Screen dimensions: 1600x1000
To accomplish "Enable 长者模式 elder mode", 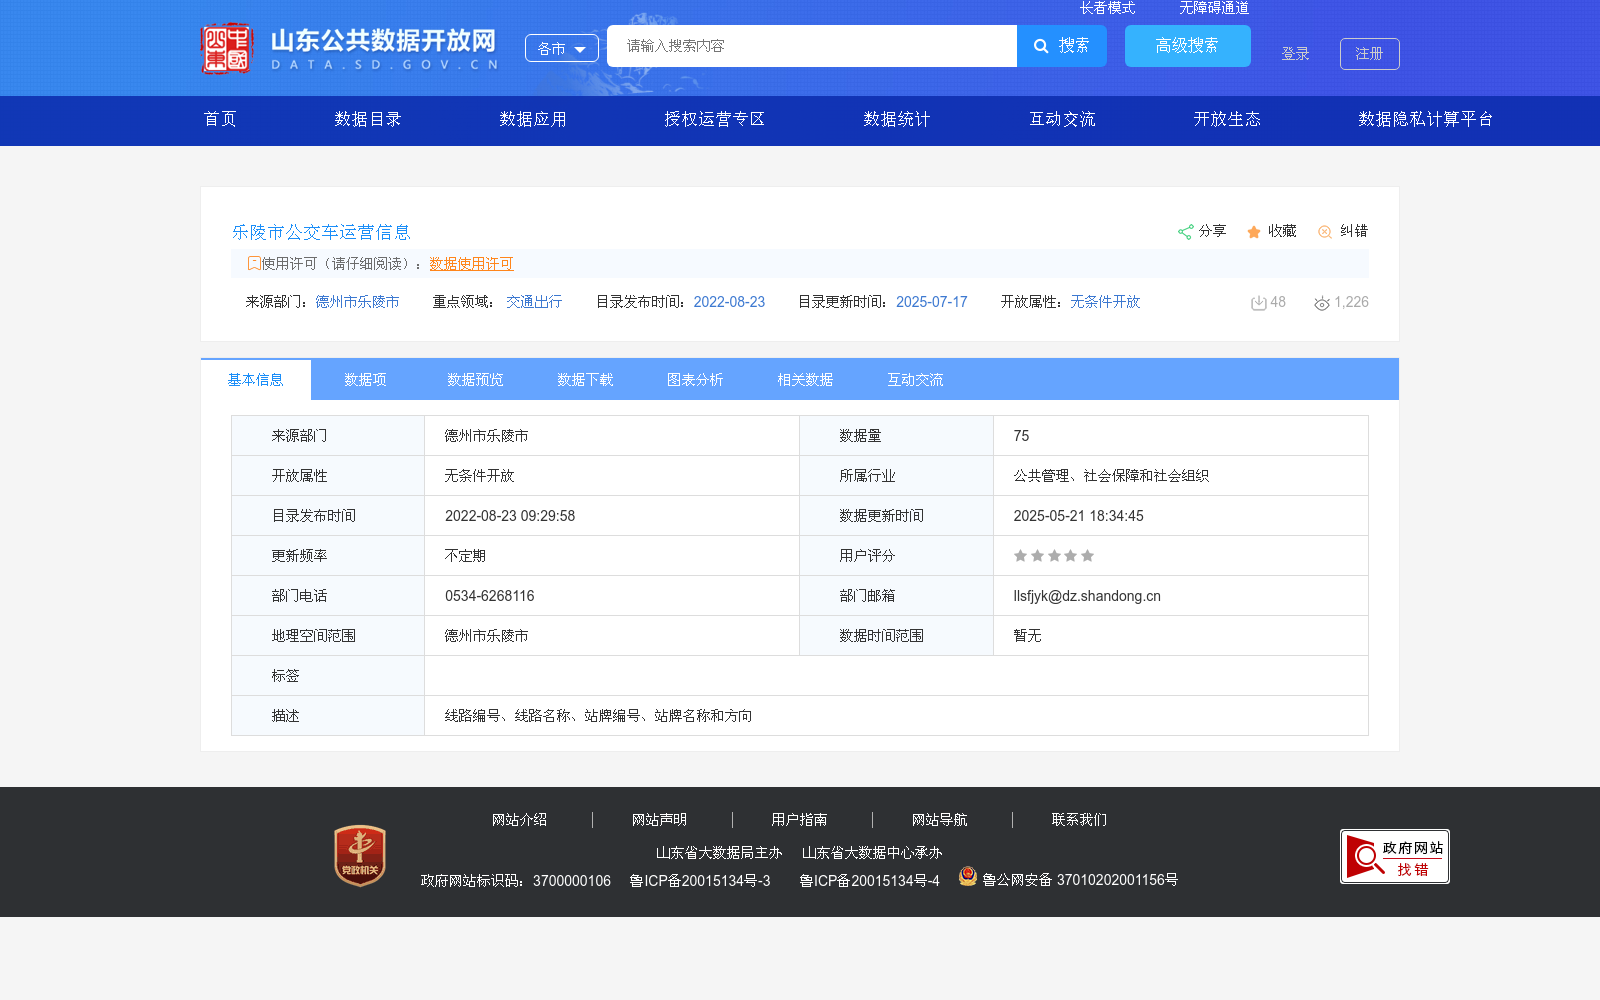I will tap(1108, 7).
